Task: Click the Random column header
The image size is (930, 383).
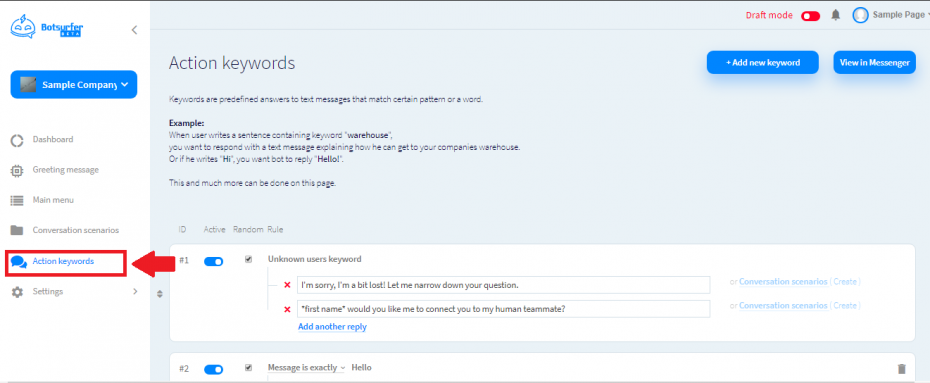Action: point(249,229)
